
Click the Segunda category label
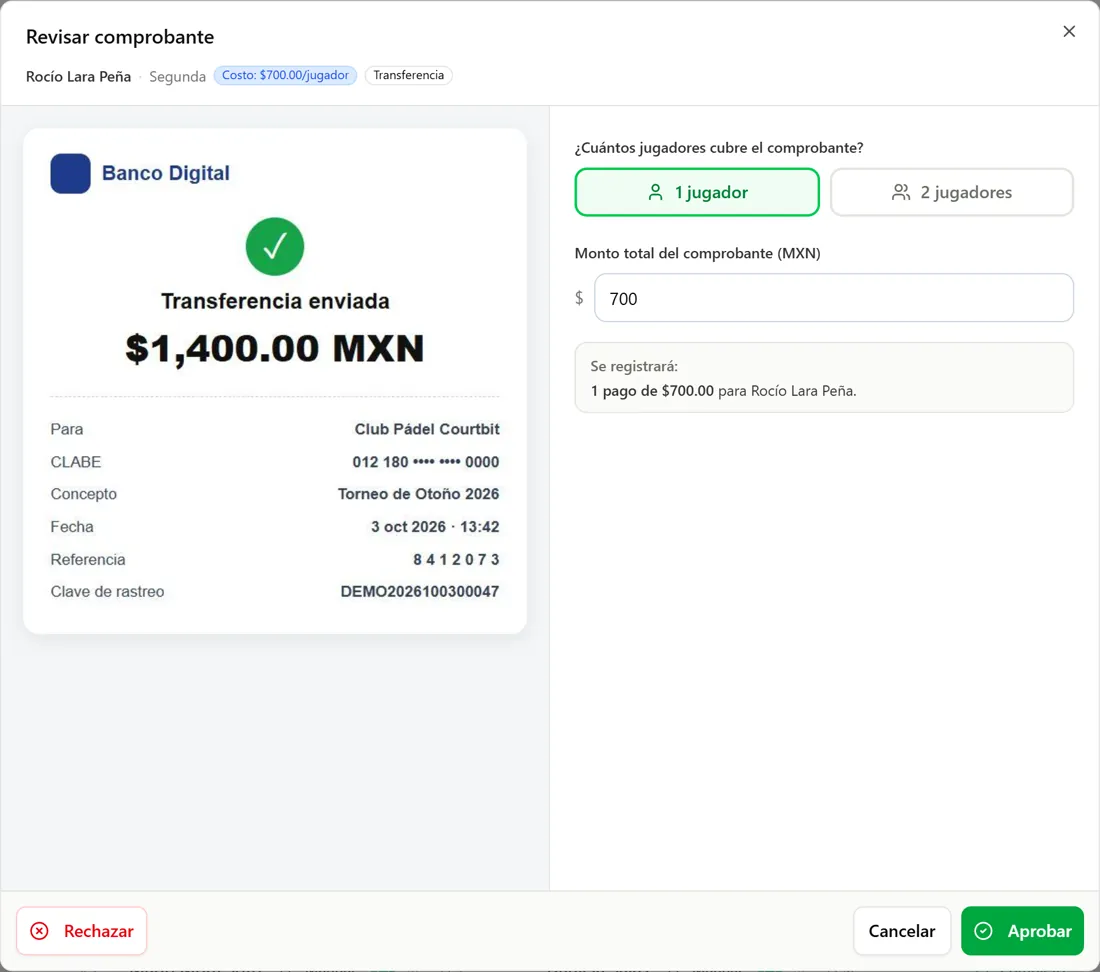[x=177, y=76]
